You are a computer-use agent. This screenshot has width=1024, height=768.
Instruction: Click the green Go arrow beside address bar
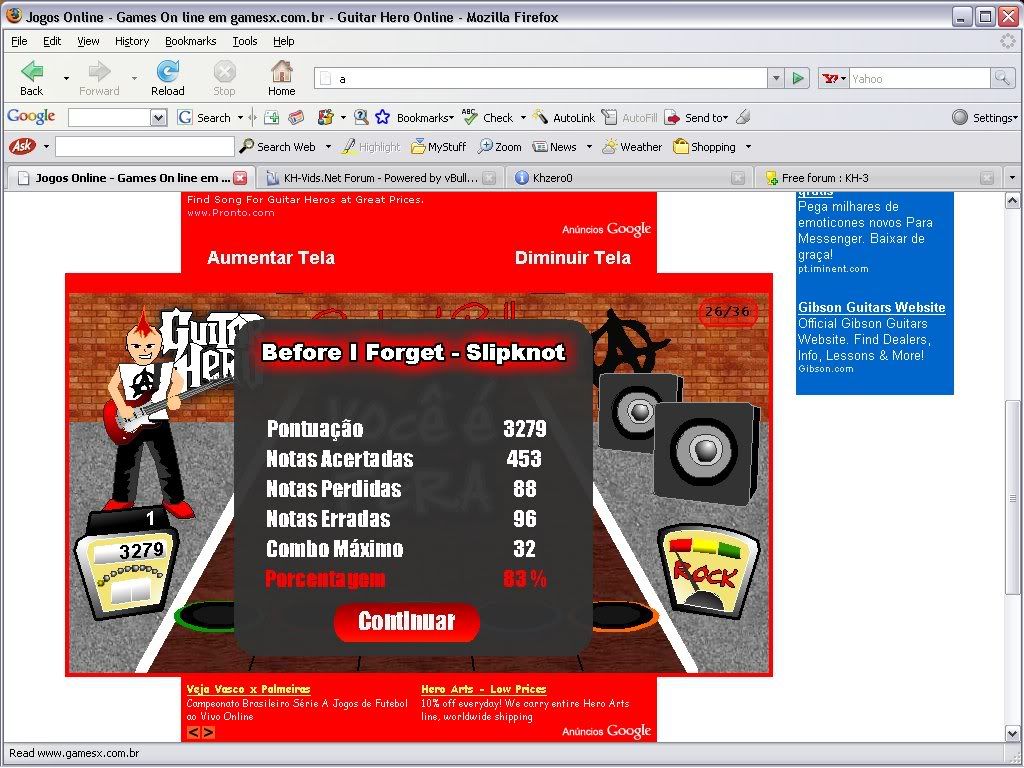point(797,78)
